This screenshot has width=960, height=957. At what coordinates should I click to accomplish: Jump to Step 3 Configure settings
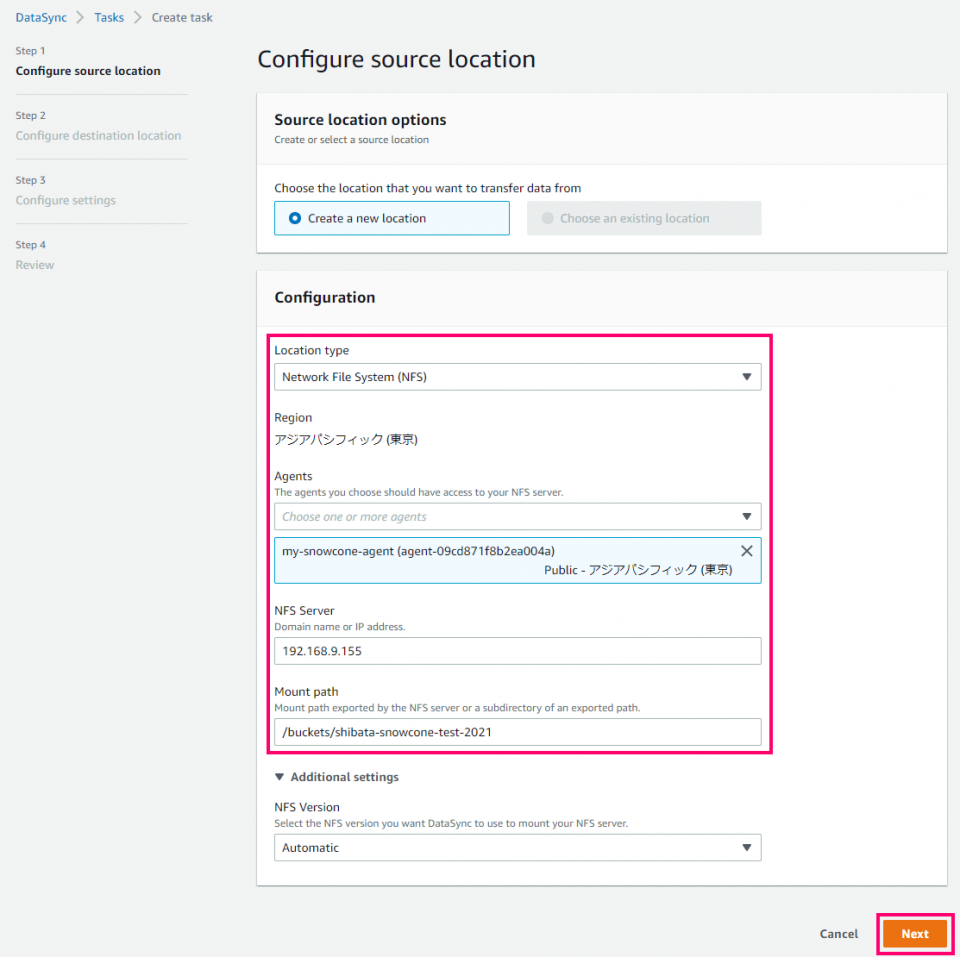coord(65,200)
